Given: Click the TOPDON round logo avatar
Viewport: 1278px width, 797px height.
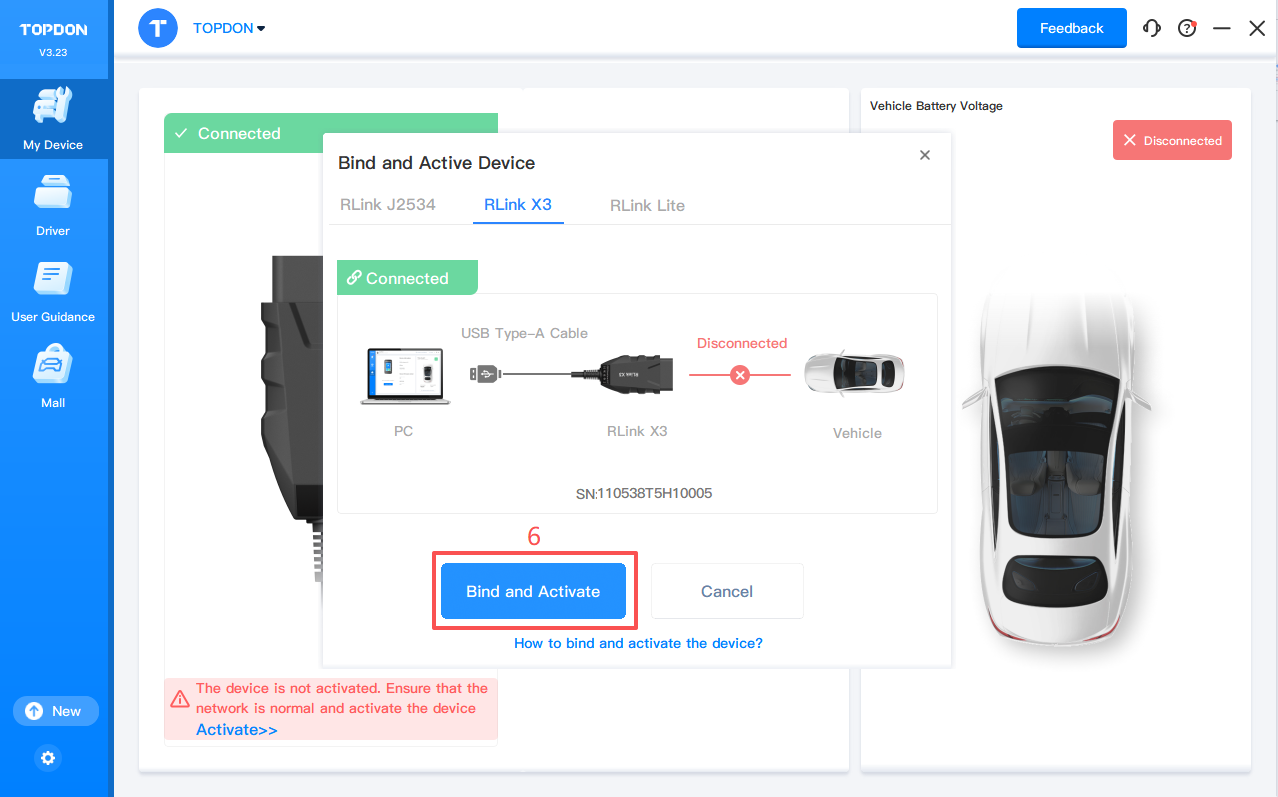Looking at the screenshot, I should [158, 28].
